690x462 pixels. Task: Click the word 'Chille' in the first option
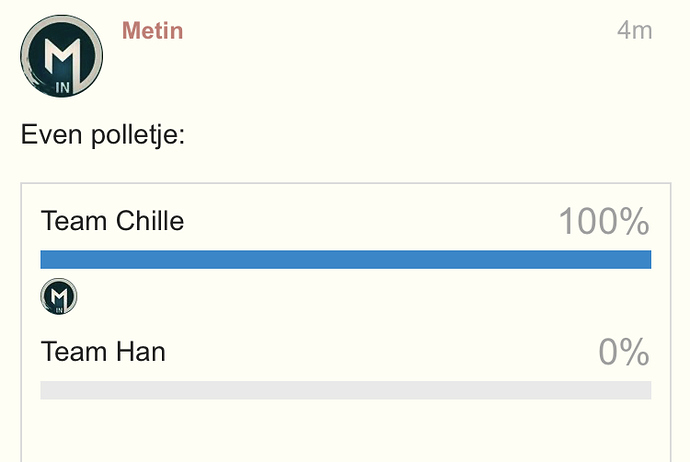point(150,220)
